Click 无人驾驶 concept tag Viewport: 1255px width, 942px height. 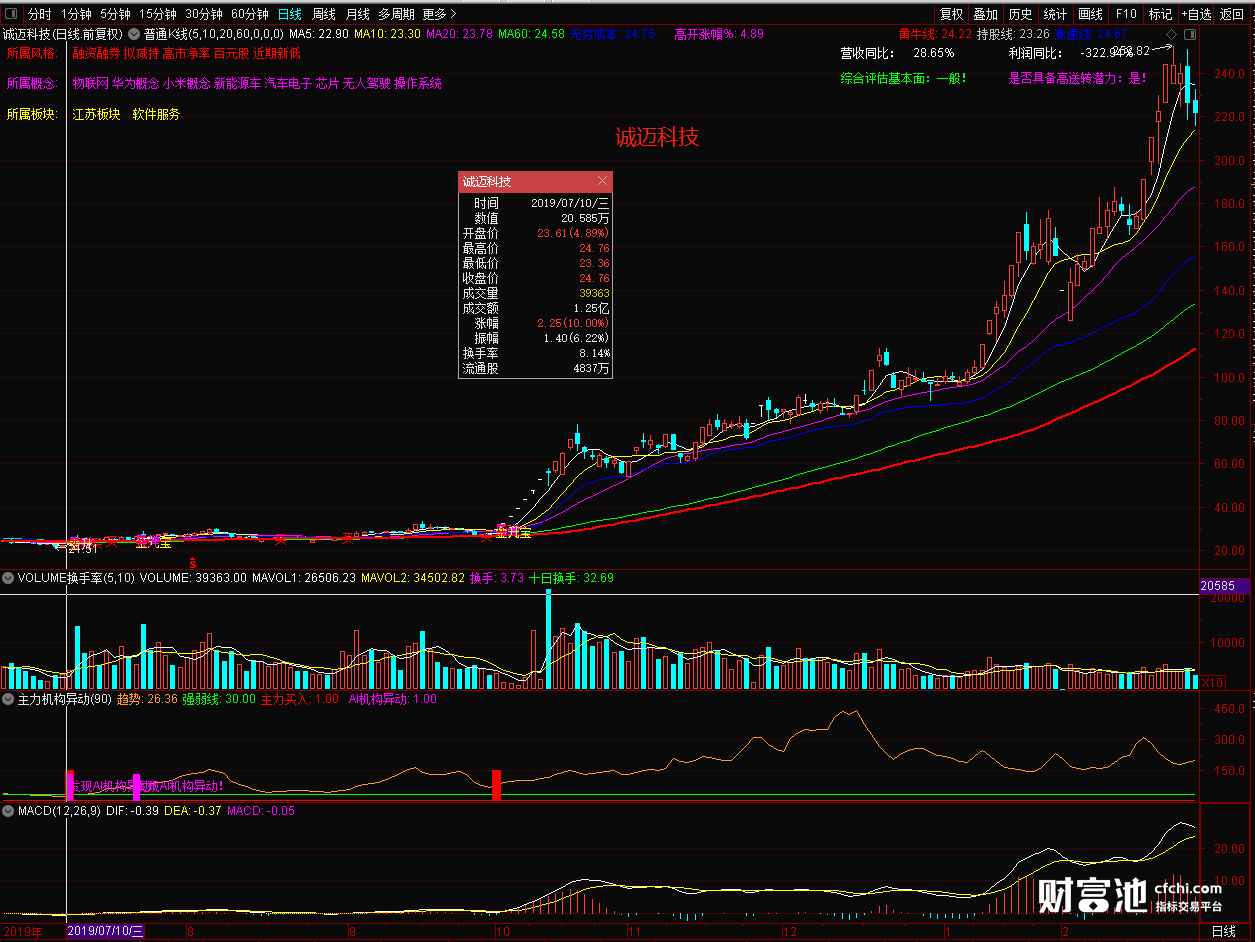[366, 84]
